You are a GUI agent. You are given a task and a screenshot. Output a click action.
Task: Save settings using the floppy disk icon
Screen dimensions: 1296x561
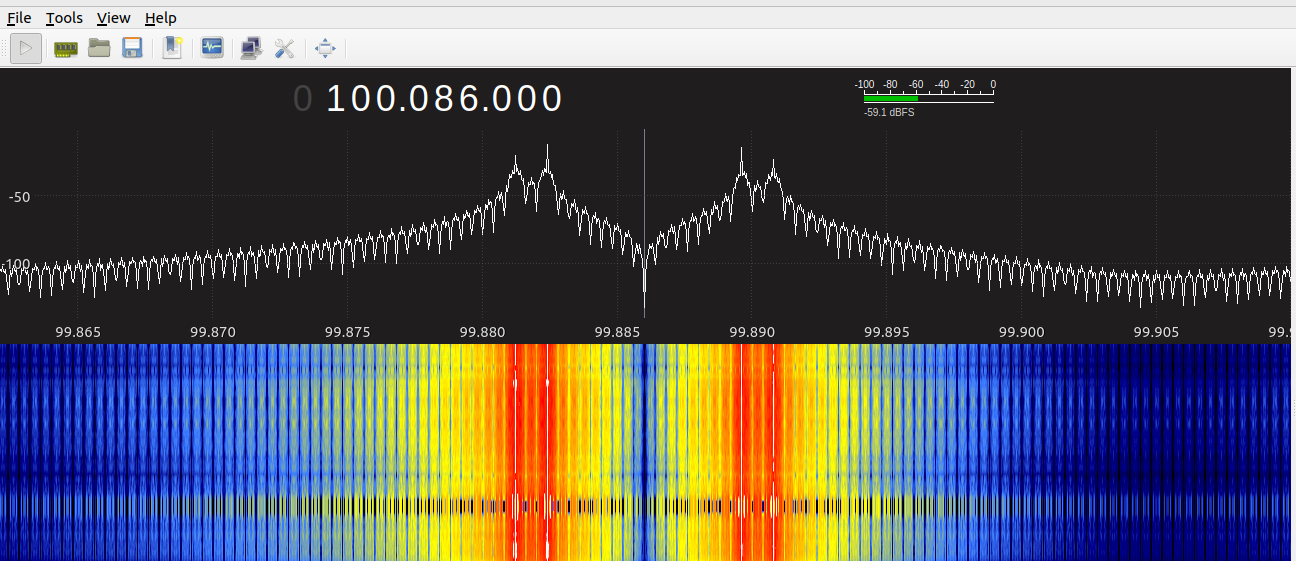(x=132, y=48)
